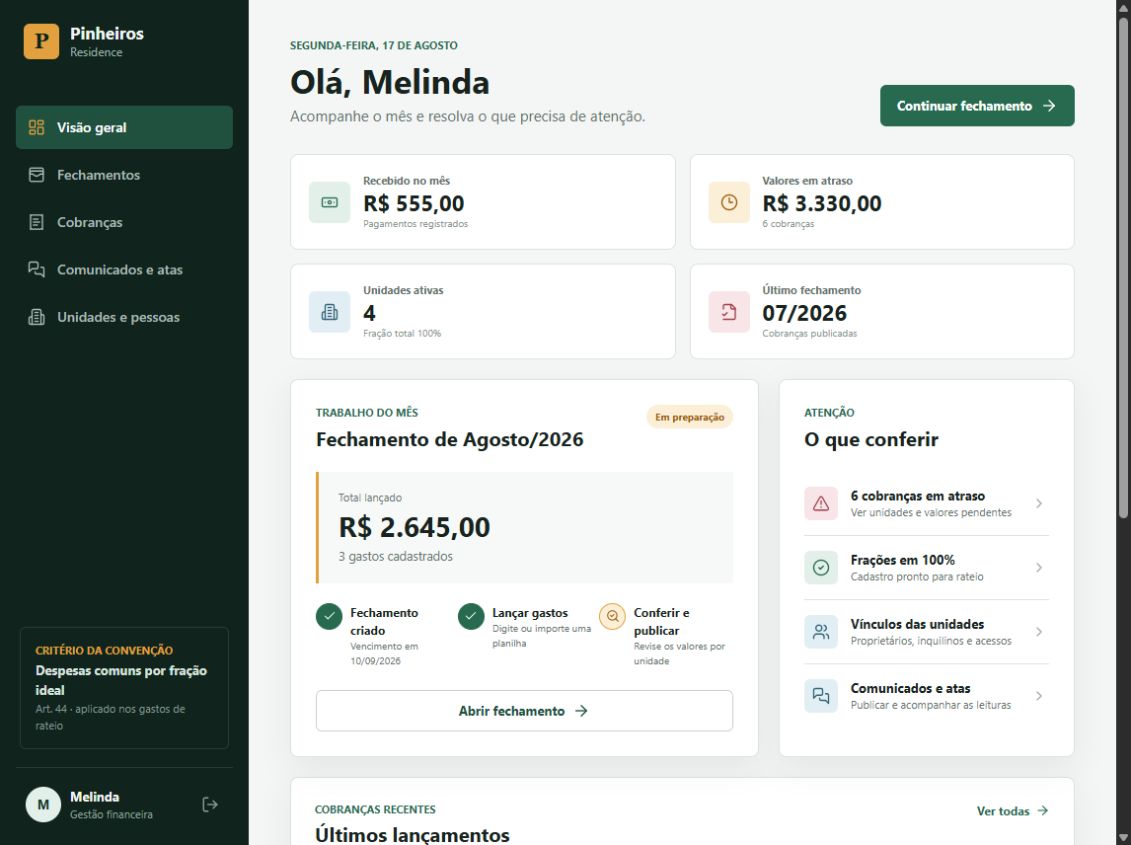Click the Fechamento de Agosto/2026 heading
1131x845 pixels.
coord(449,439)
